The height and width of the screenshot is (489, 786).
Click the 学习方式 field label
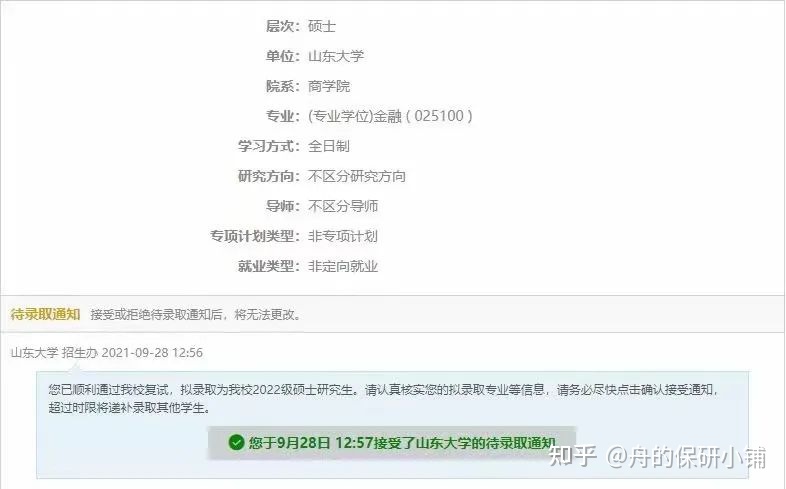(269, 146)
